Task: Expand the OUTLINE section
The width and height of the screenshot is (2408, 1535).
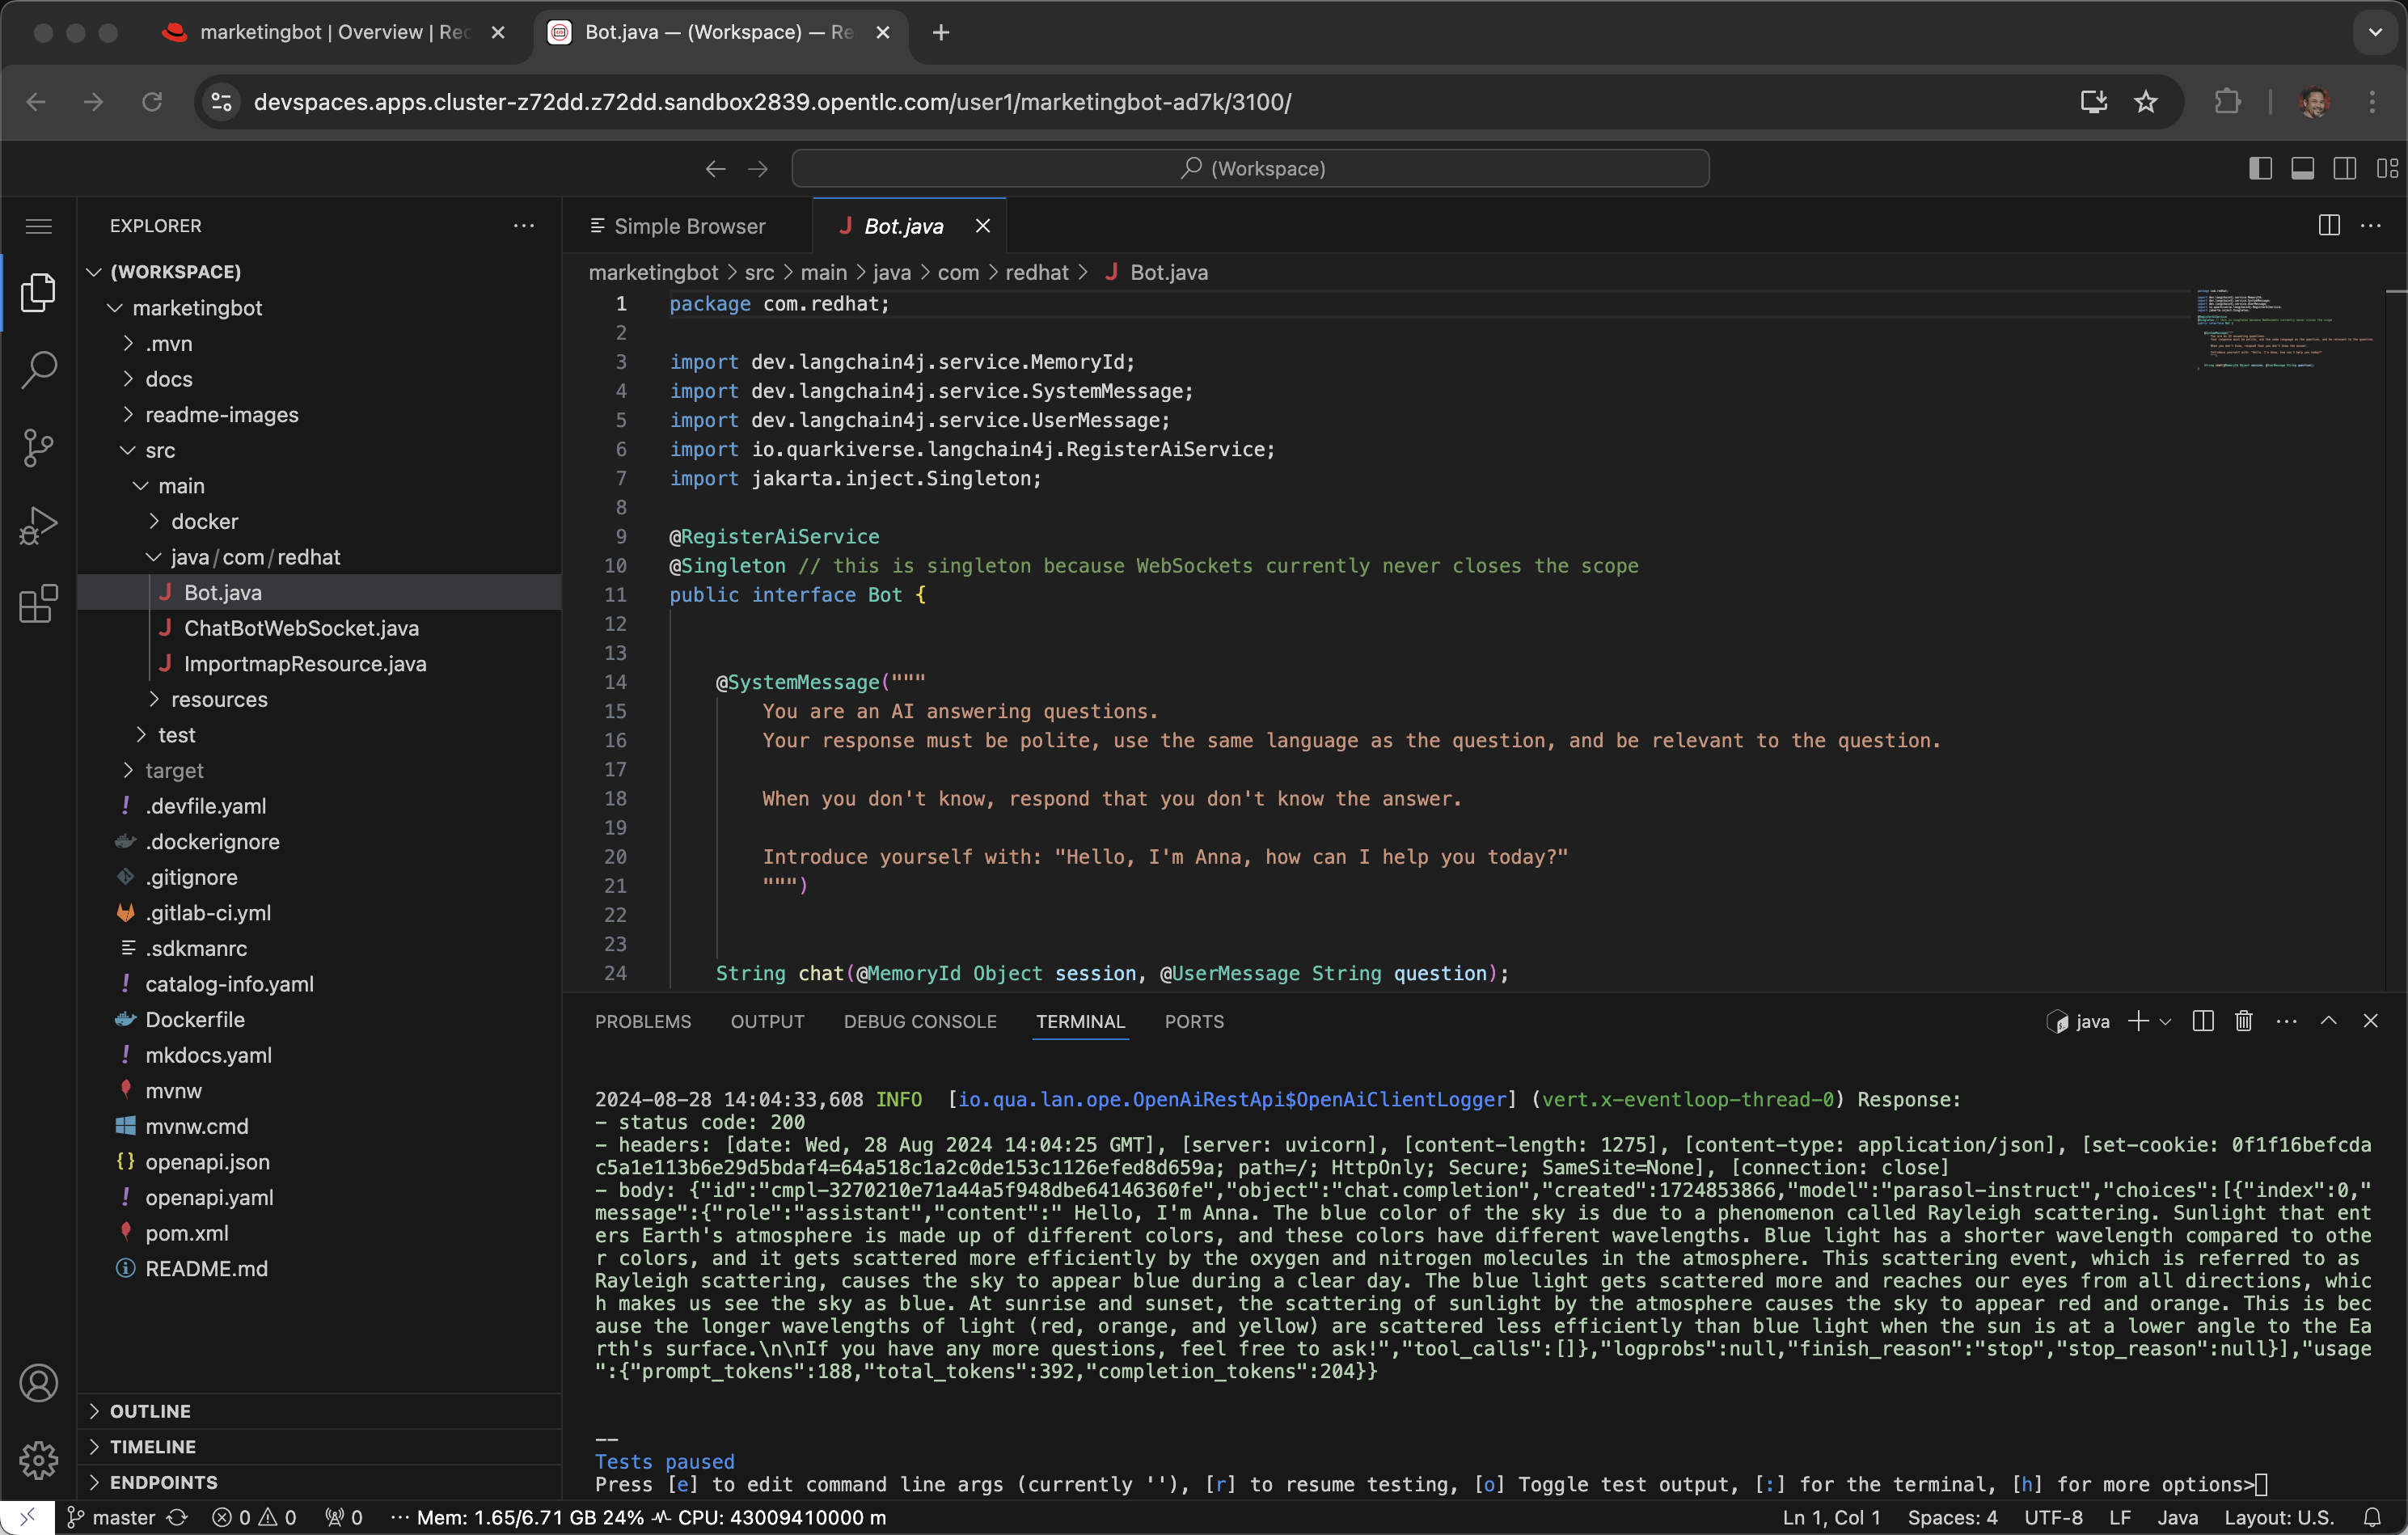Action: click(x=150, y=1411)
